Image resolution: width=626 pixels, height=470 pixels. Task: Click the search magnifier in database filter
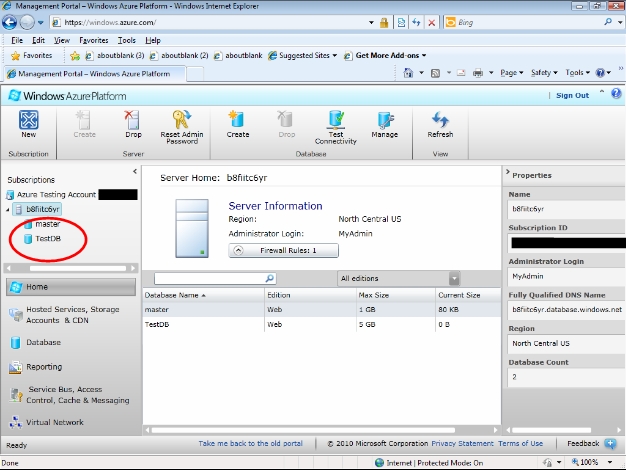[x=269, y=278]
